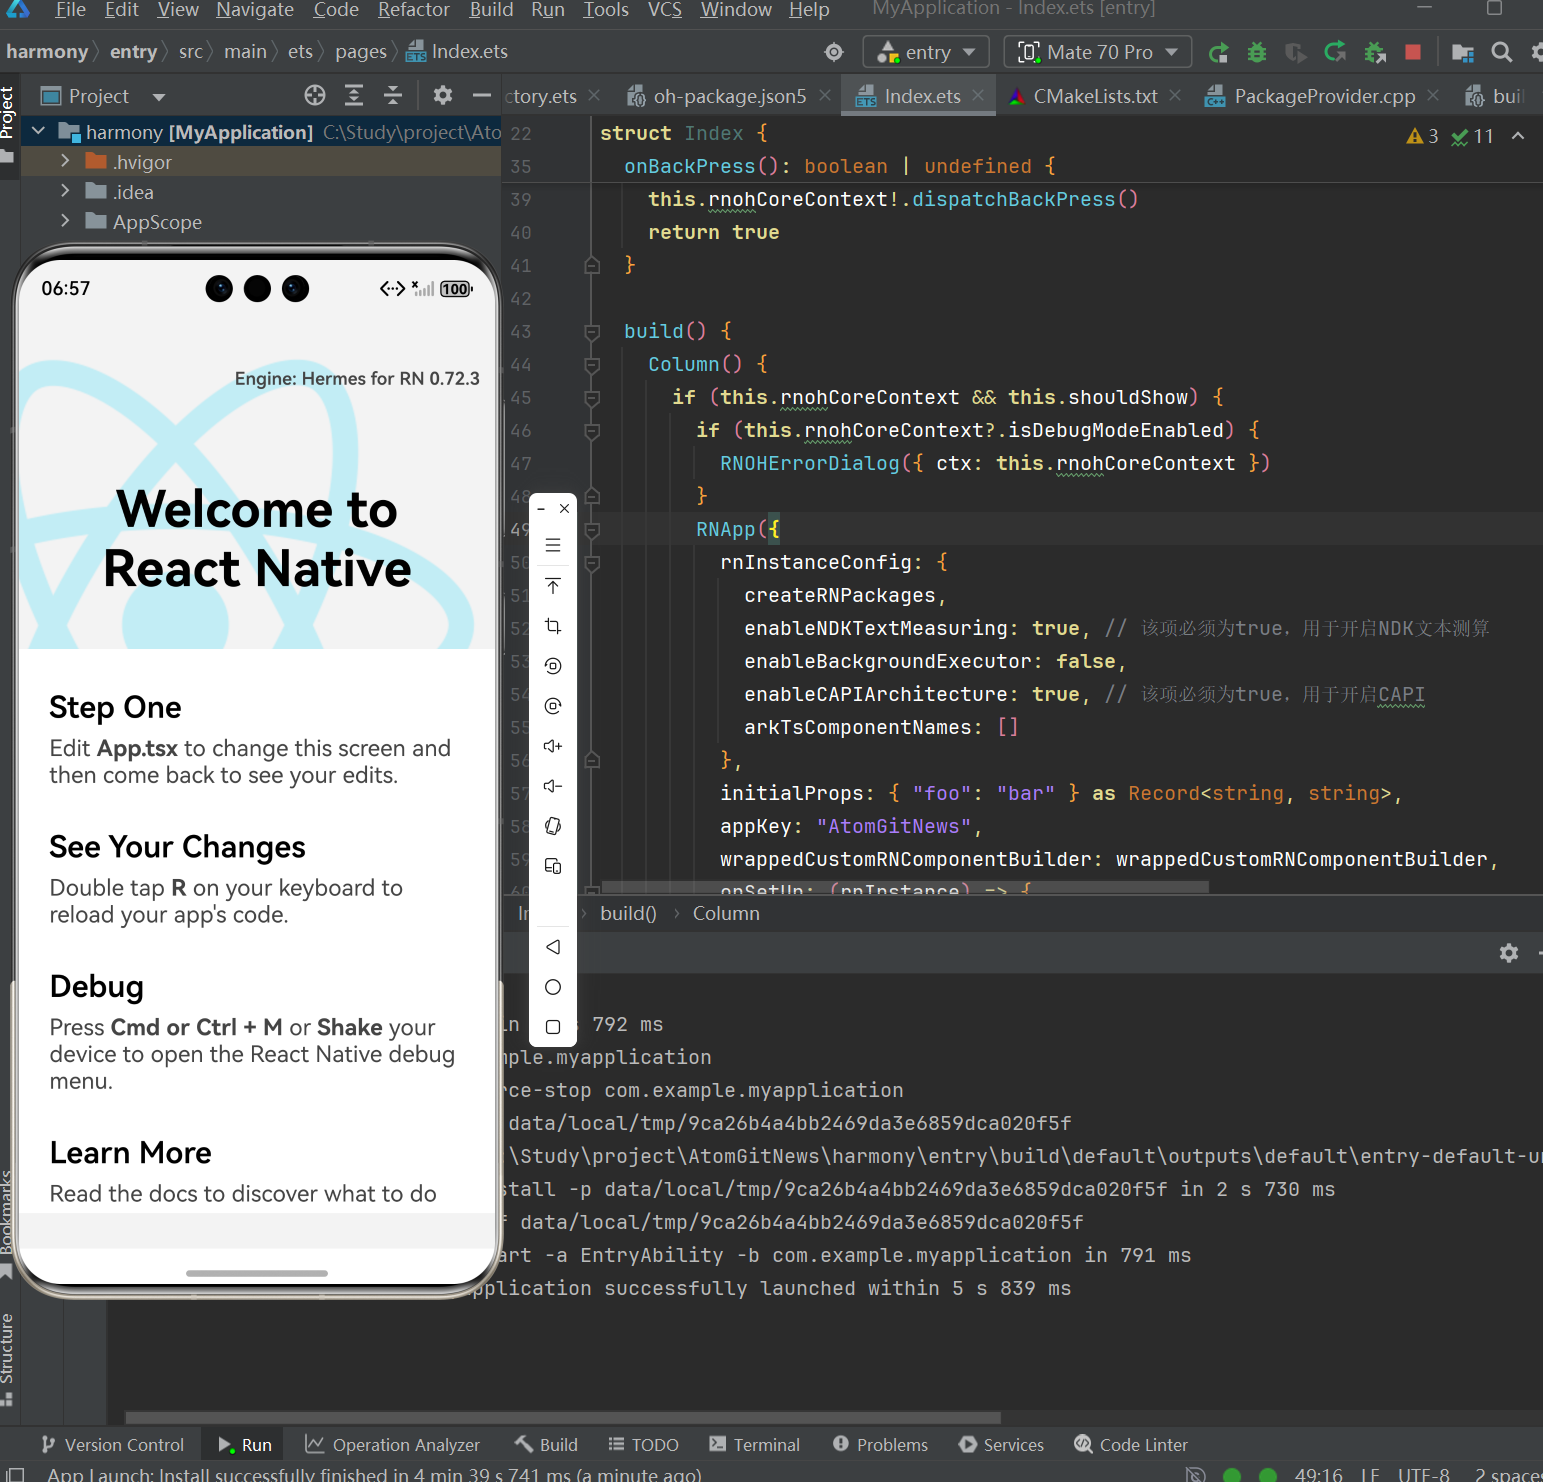The width and height of the screenshot is (1543, 1482).
Task: Open the Structure side tab
Action: click(x=8, y=1358)
